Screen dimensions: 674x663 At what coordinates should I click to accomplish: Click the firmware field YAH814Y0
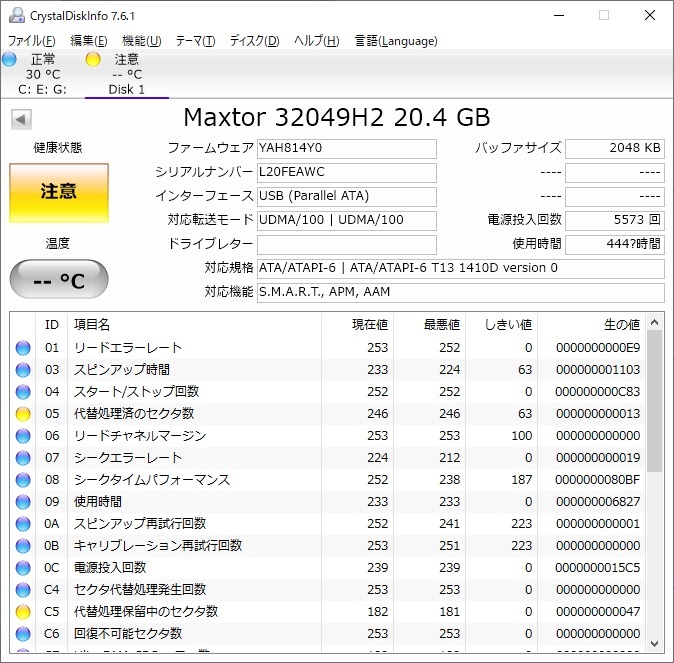pos(347,148)
